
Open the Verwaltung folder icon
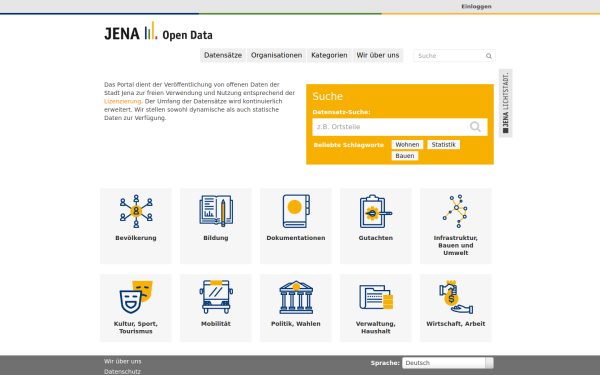click(376, 297)
